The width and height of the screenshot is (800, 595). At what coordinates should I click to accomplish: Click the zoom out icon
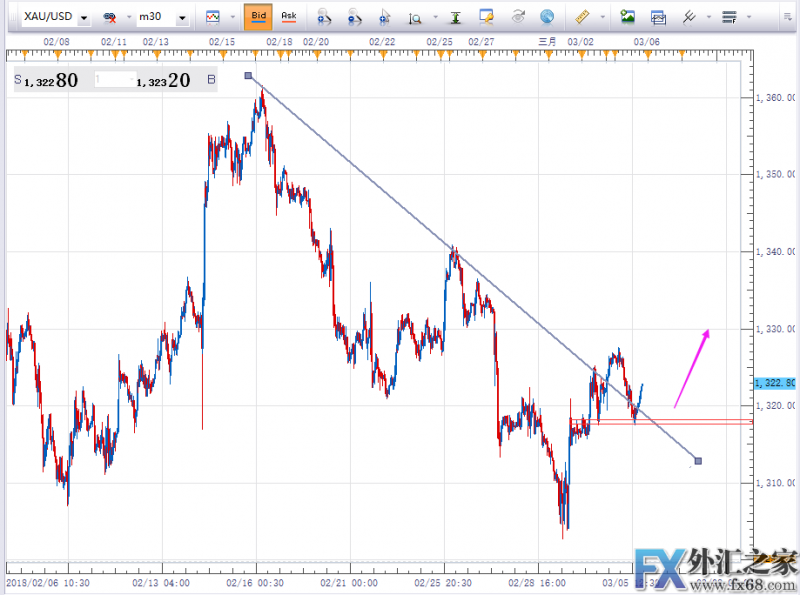point(355,17)
